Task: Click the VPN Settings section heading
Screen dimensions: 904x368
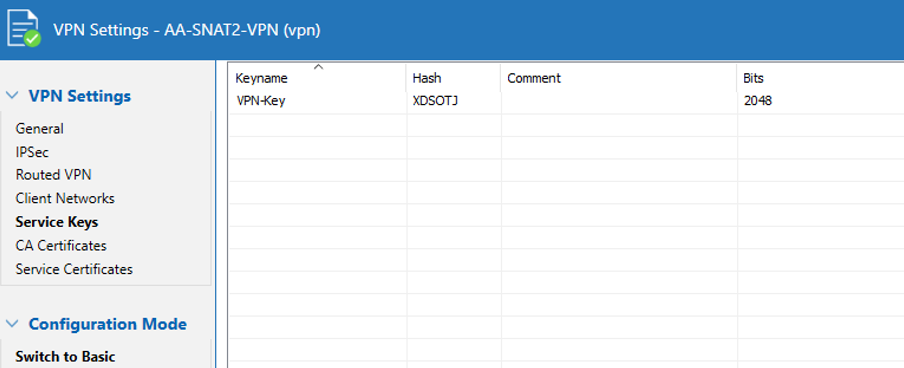Action: 80,96
